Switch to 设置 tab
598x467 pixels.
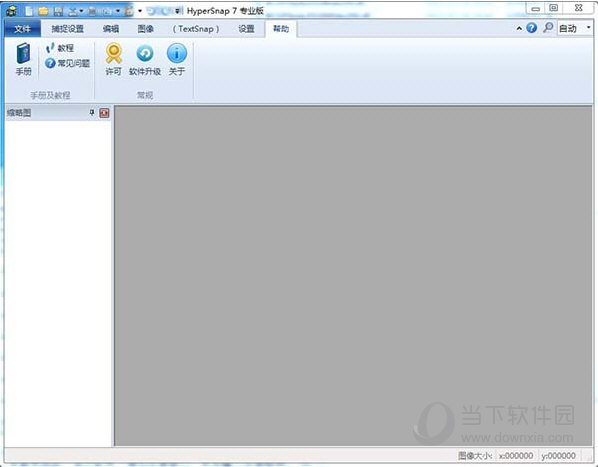click(x=246, y=29)
